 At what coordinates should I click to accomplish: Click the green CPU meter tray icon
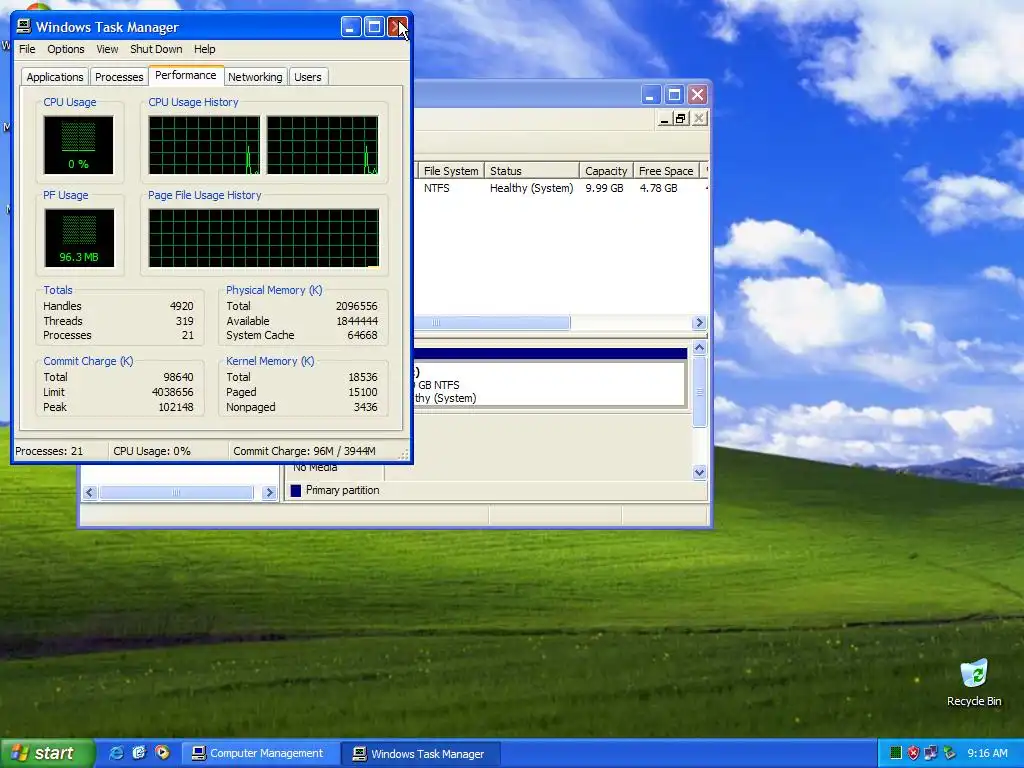[896, 753]
